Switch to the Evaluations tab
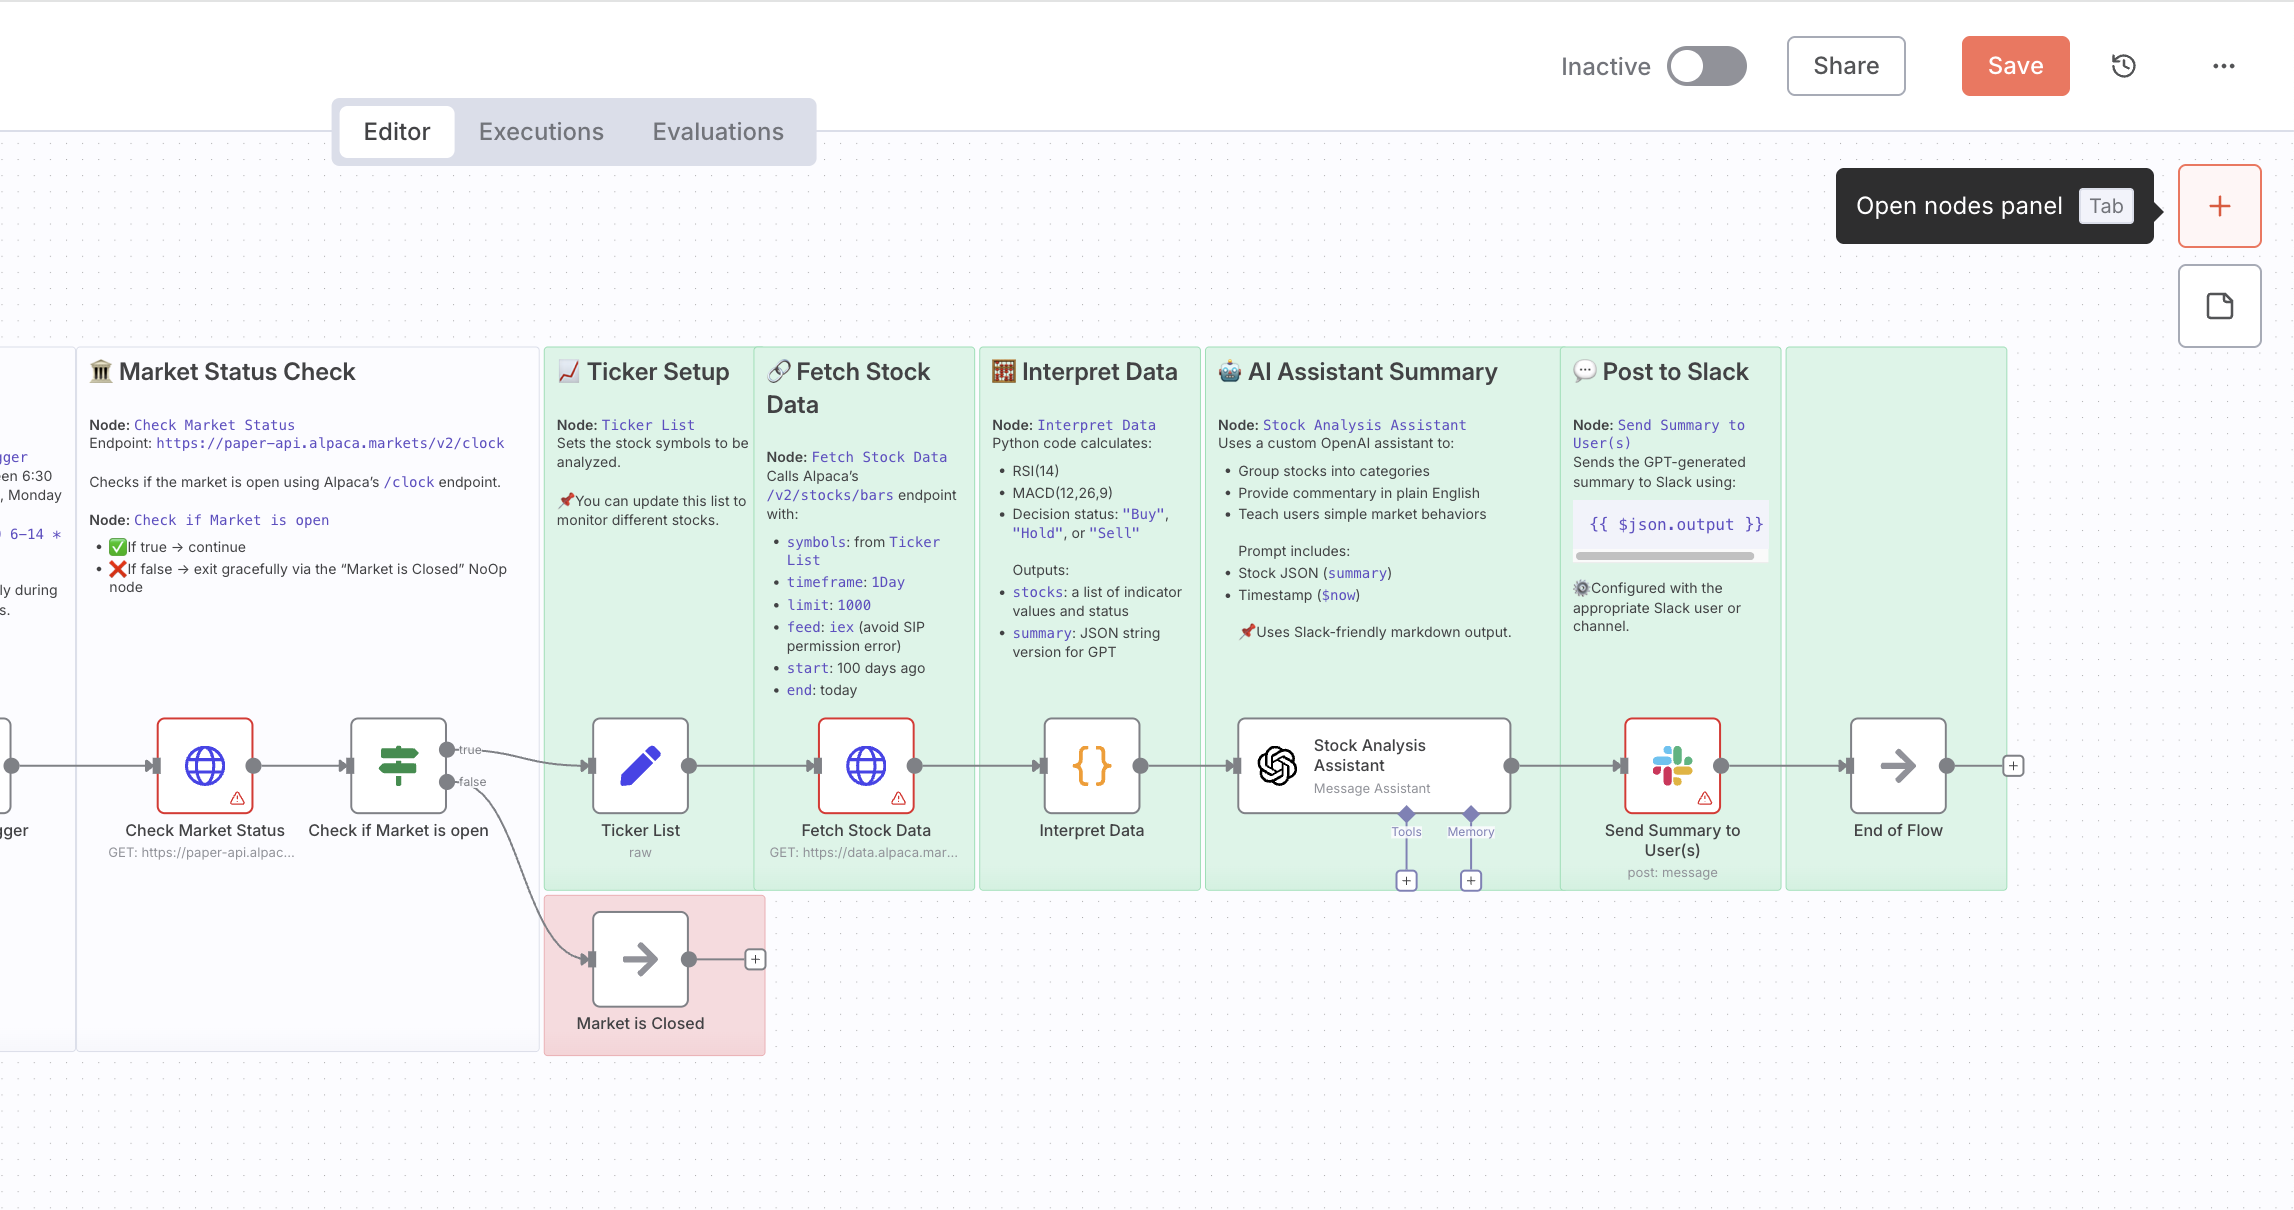This screenshot has height=1210, width=2294. tap(717, 132)
